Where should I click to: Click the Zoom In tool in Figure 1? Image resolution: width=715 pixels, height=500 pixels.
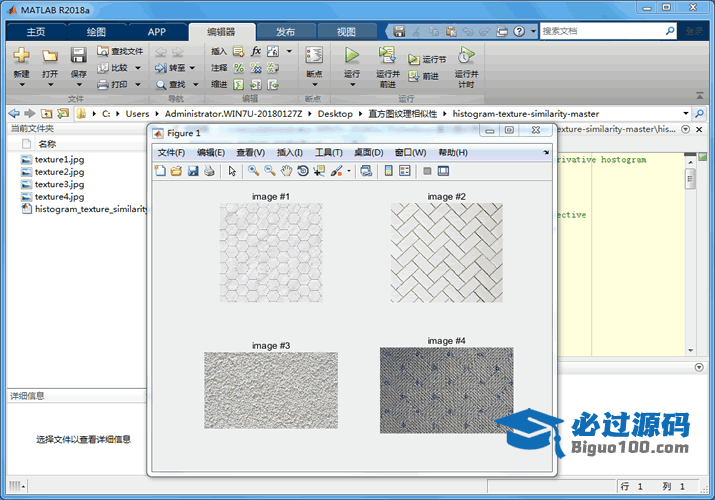pyautogui.click(x=253, y=171)
